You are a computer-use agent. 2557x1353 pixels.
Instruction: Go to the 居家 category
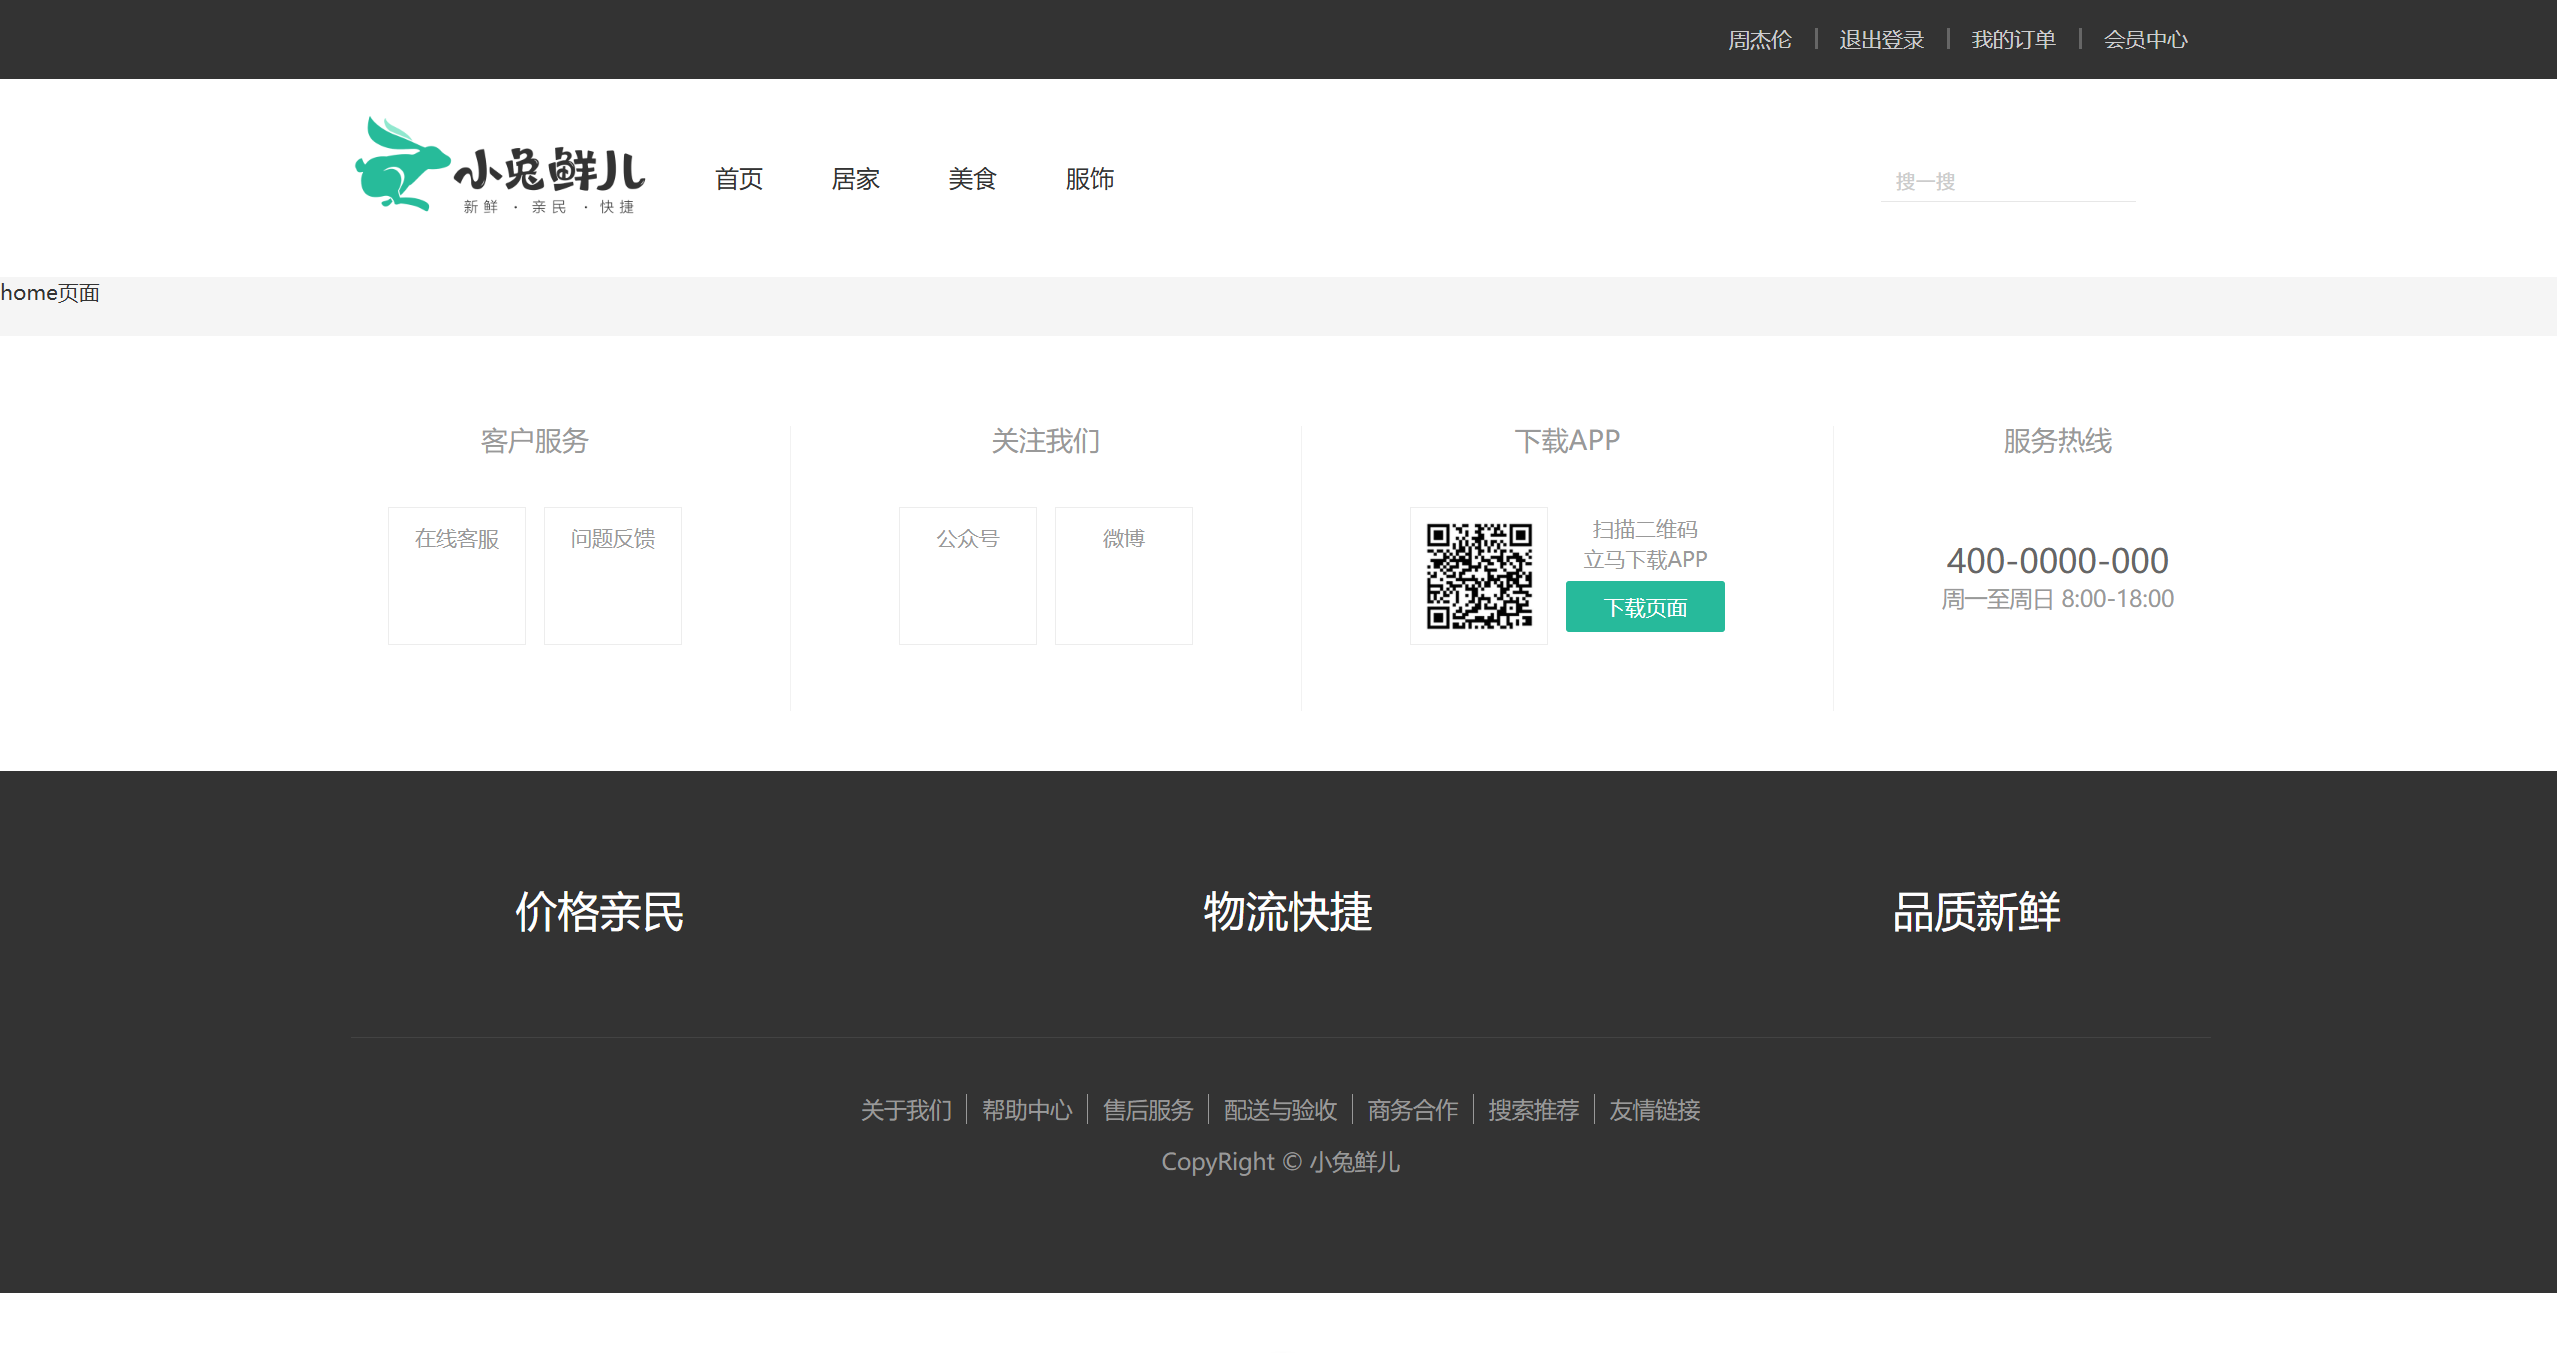[x=855, y=179]
